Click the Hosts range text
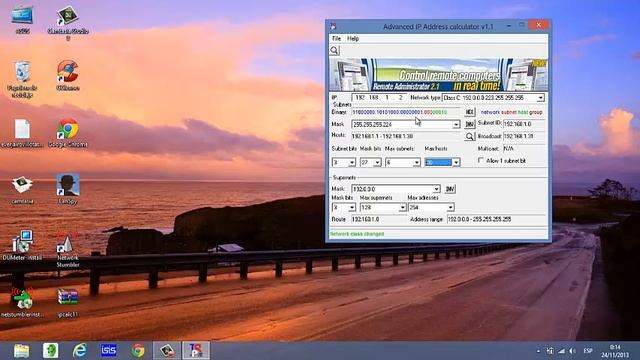640x360 pixels. click(382, 136)
